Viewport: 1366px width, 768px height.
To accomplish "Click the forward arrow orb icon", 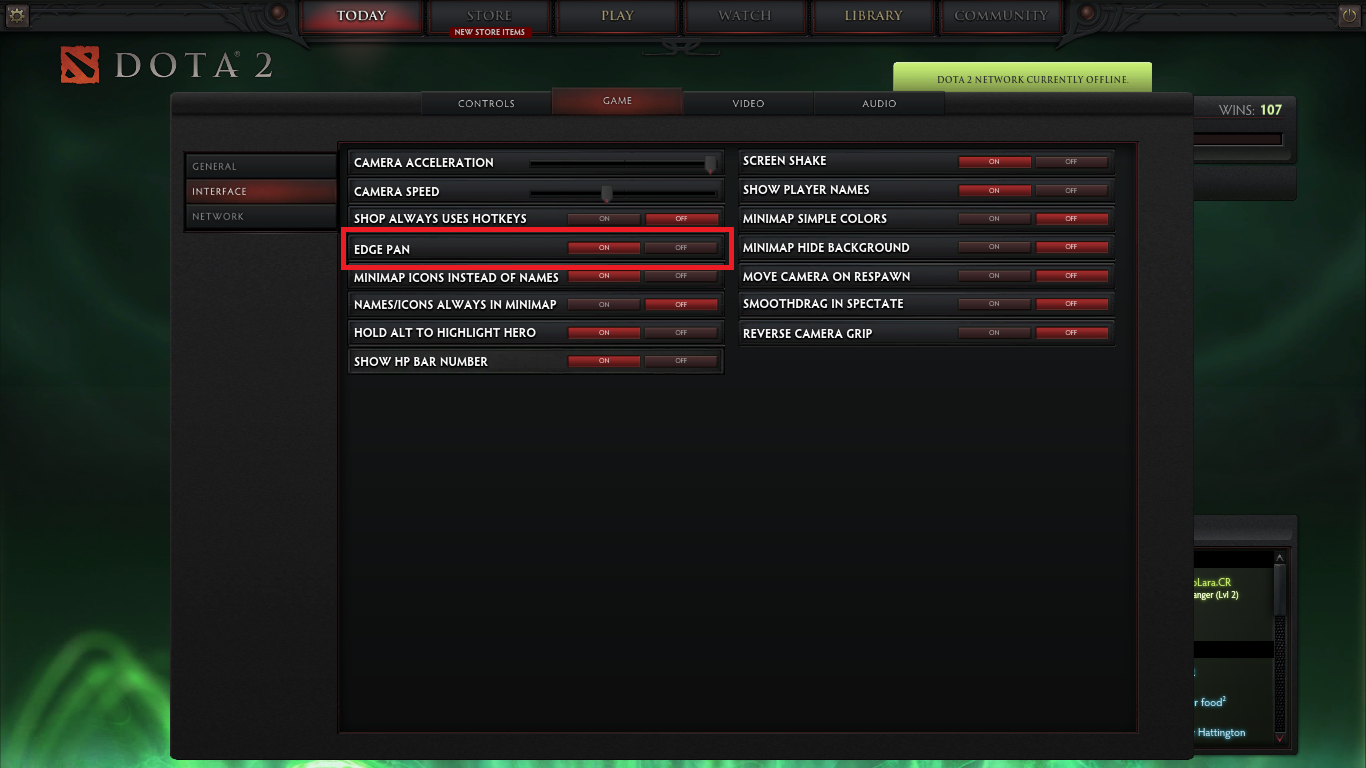I will (1087, 14).
